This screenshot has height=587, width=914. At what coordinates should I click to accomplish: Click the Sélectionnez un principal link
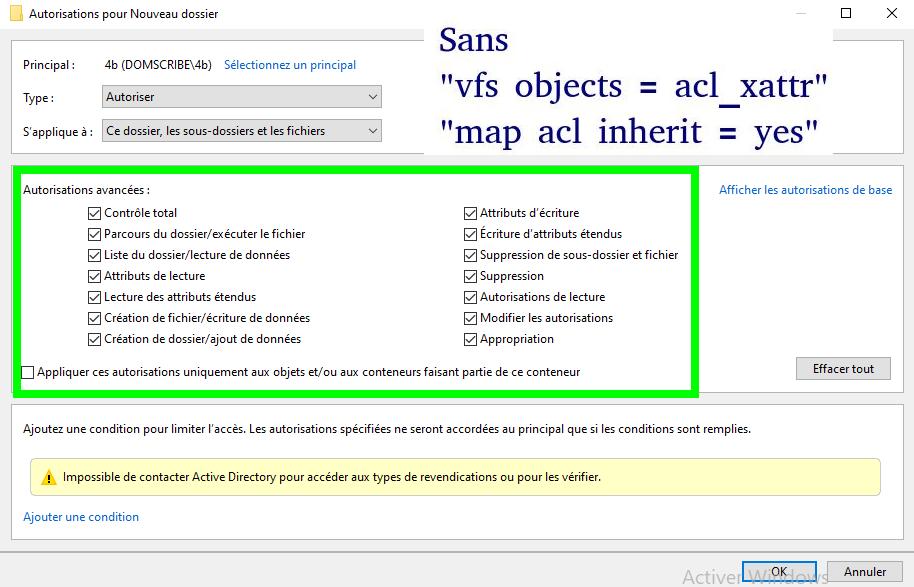[x=290, y=65]
